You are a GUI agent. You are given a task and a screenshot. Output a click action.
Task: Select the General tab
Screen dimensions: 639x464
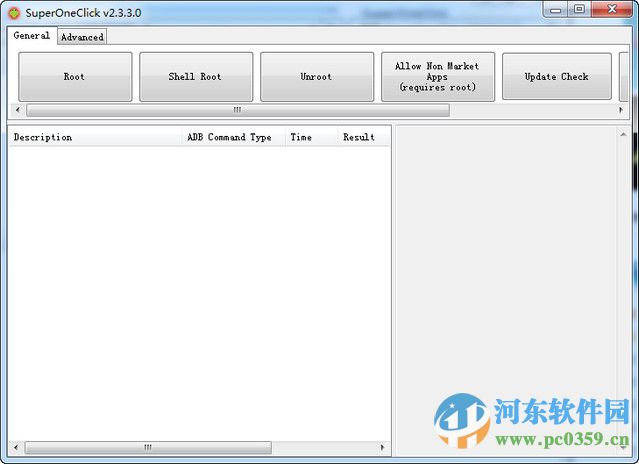tap(32, 35)
